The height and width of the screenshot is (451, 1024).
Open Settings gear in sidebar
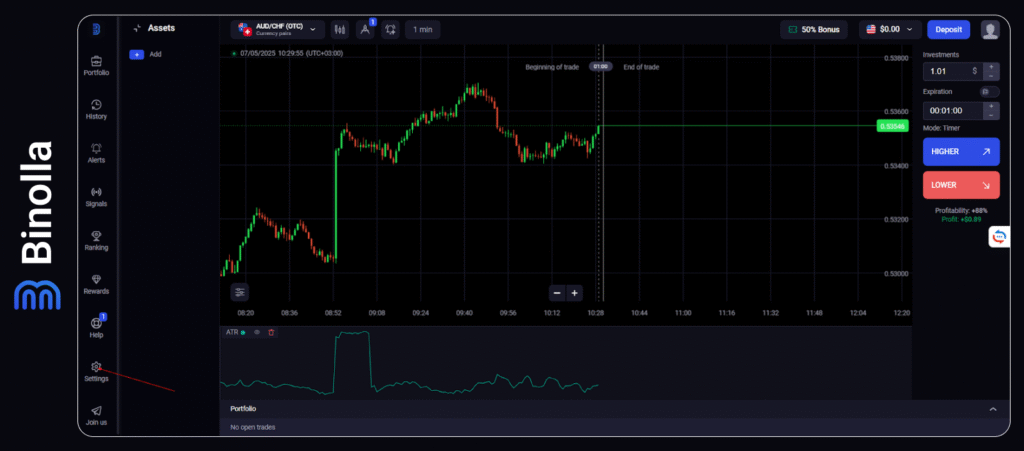pyautogui.click(x=96, y=370)
